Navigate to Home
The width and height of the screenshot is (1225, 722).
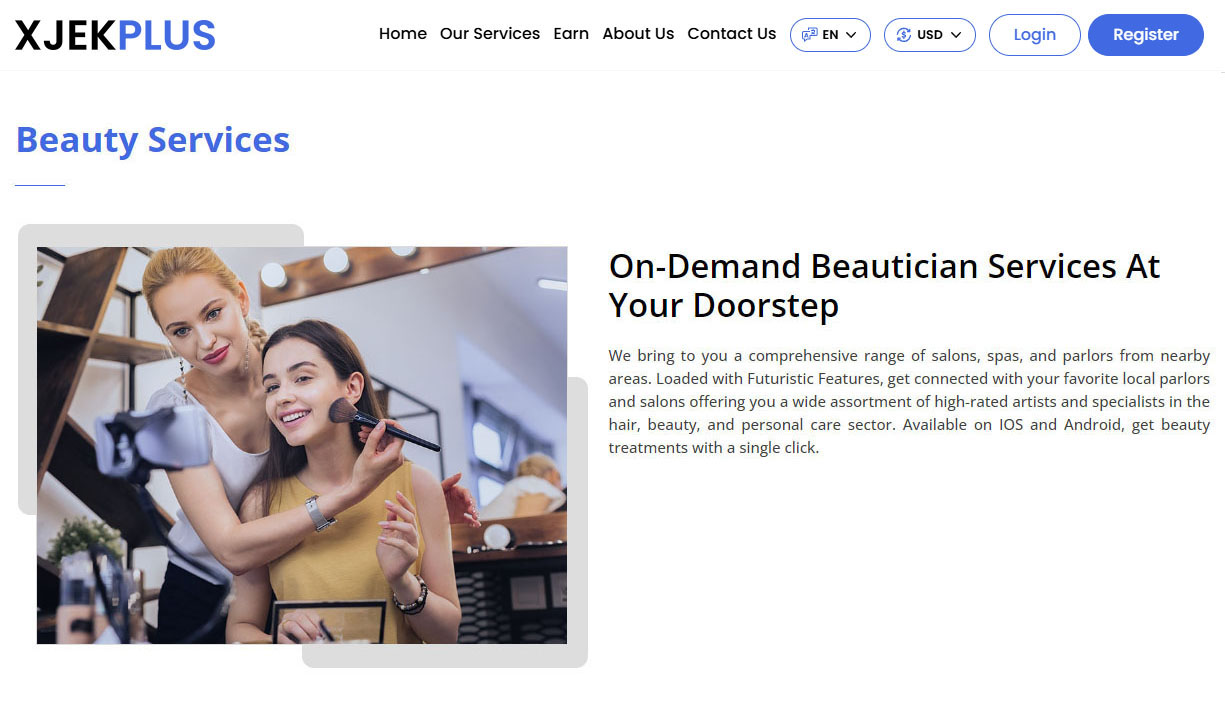[402, 33]
